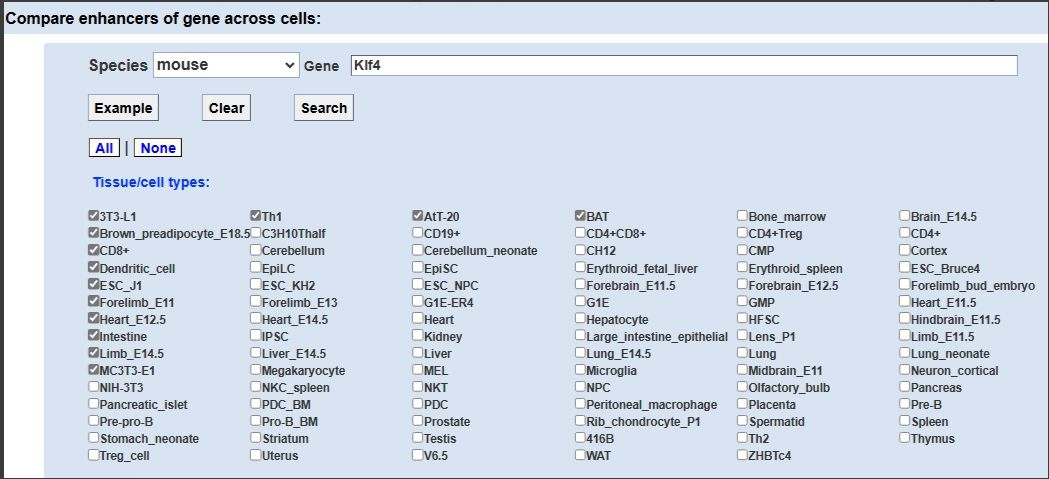The image size is (1049, 479).
Task: Disable the AtT-20 checkbox
Action: 418,216
